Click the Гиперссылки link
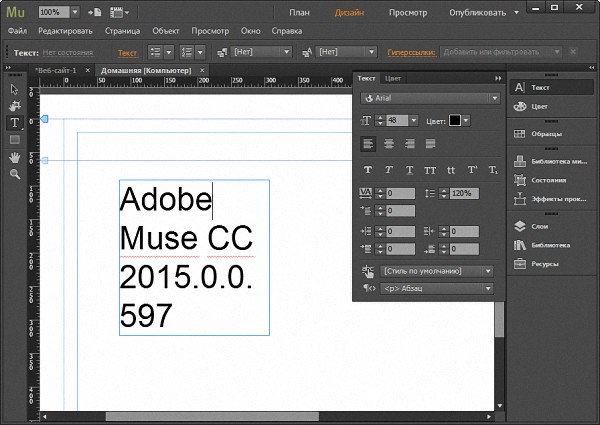This screenshot has width=600, height=425. click(x=411, y=52)
